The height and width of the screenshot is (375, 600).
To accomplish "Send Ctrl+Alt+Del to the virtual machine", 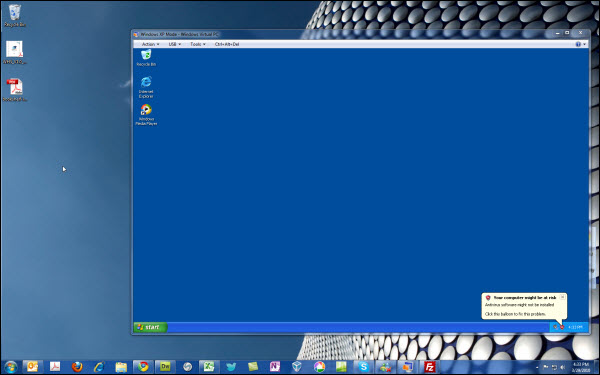I will coord(227,44).
